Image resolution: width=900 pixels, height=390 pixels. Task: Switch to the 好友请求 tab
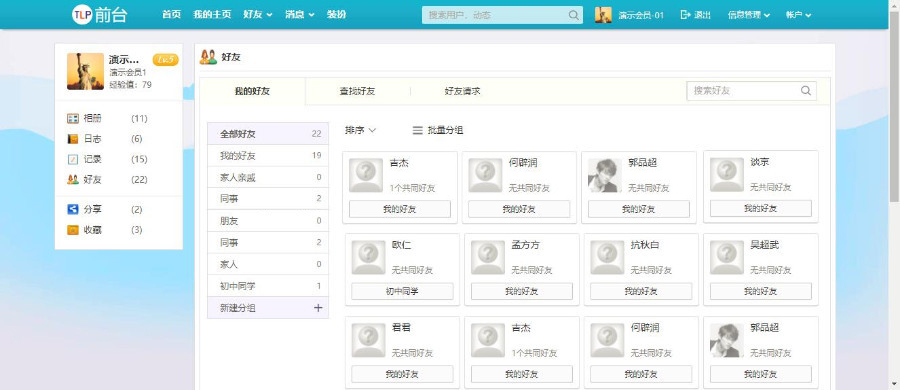463,91
